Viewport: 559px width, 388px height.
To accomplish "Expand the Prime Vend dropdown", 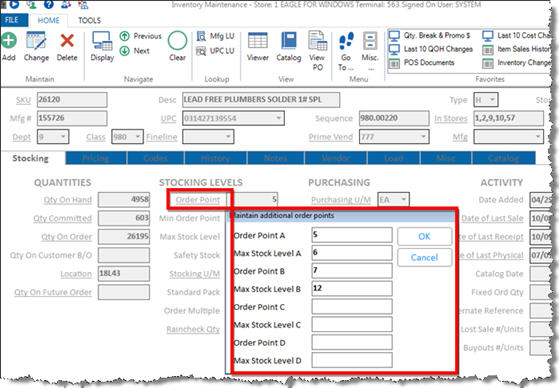I will point(423,137).
